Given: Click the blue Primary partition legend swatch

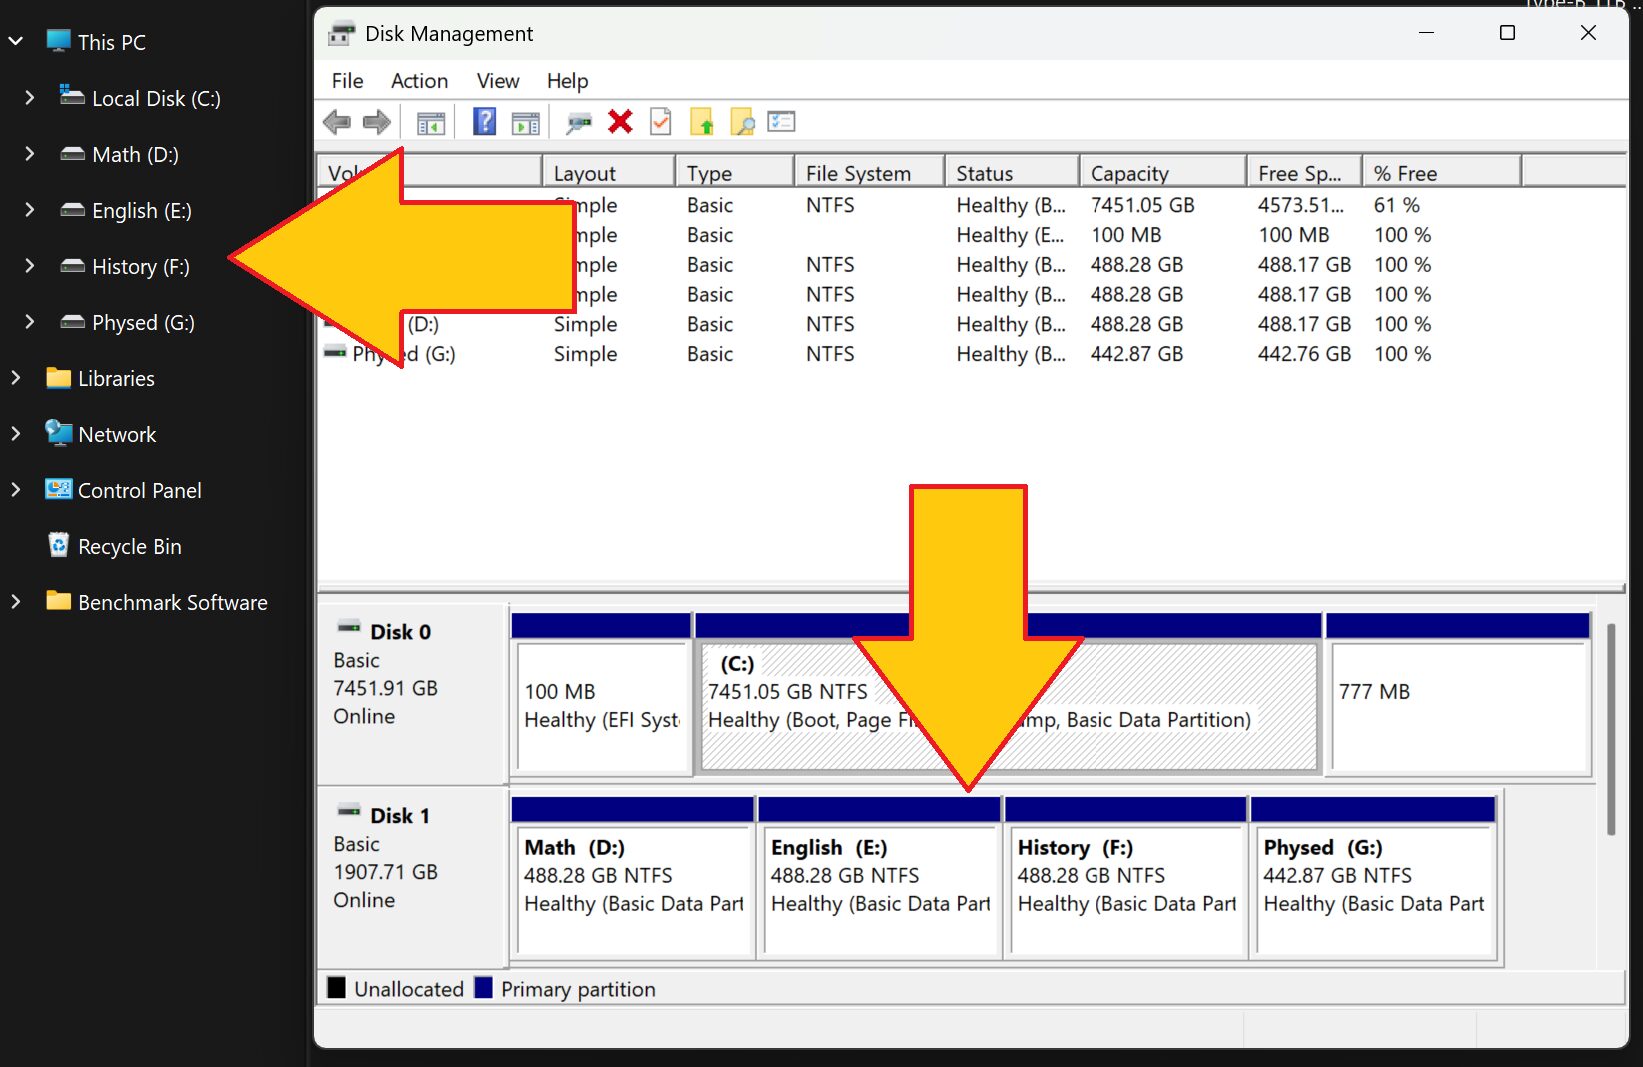Looking at the screenshot, I should [484, 988].
